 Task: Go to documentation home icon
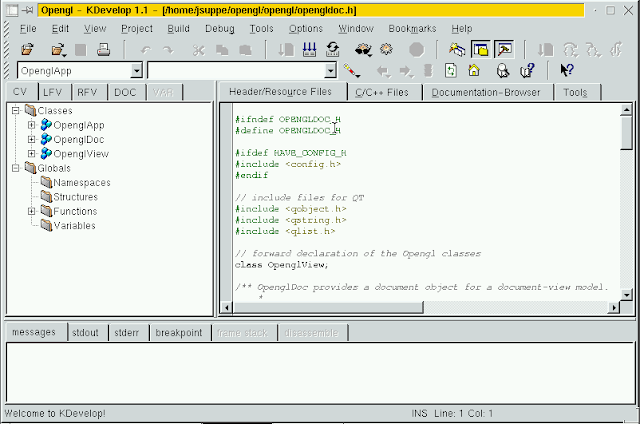tap(474, 71)
